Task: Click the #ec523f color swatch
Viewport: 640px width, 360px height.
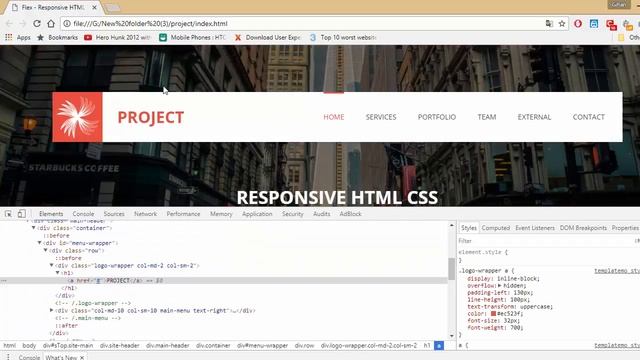Action: [x=493, y=314]
